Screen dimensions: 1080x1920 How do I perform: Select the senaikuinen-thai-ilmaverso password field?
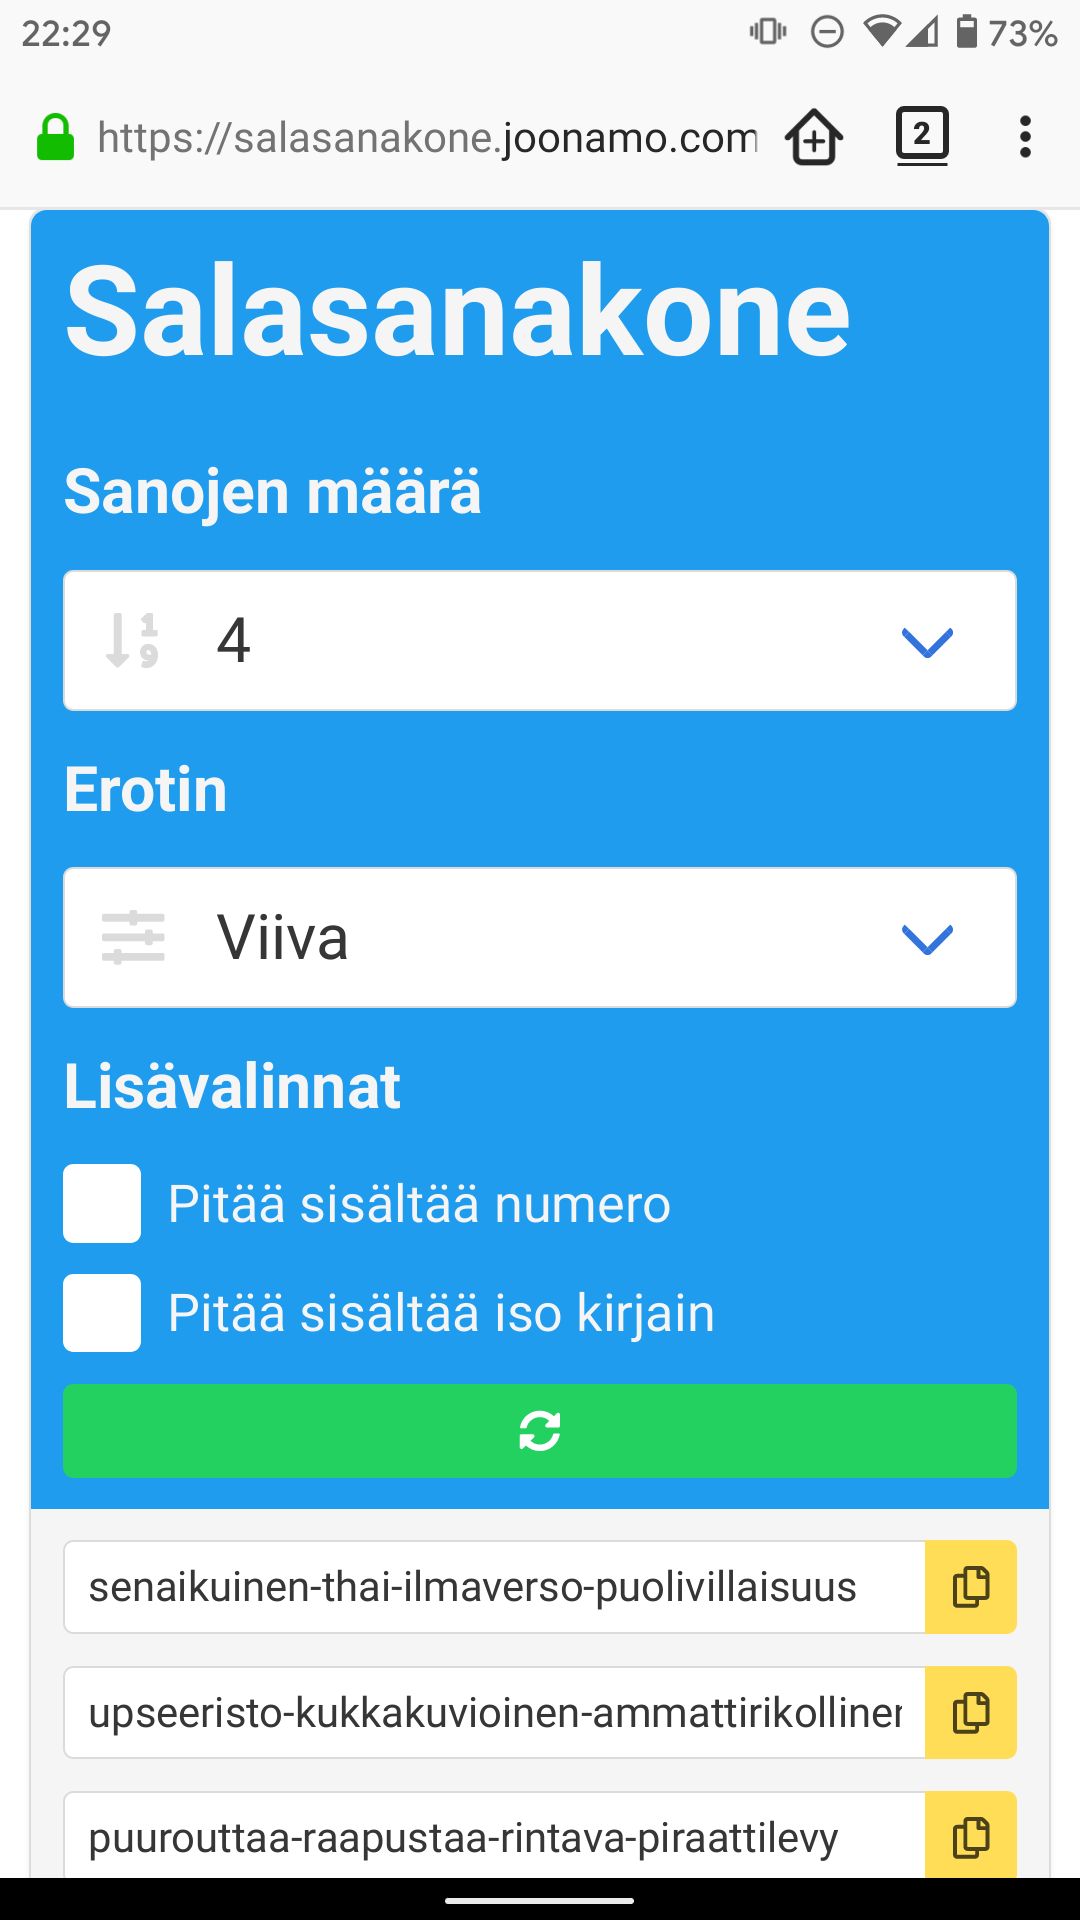click(x=494, y=1587)
